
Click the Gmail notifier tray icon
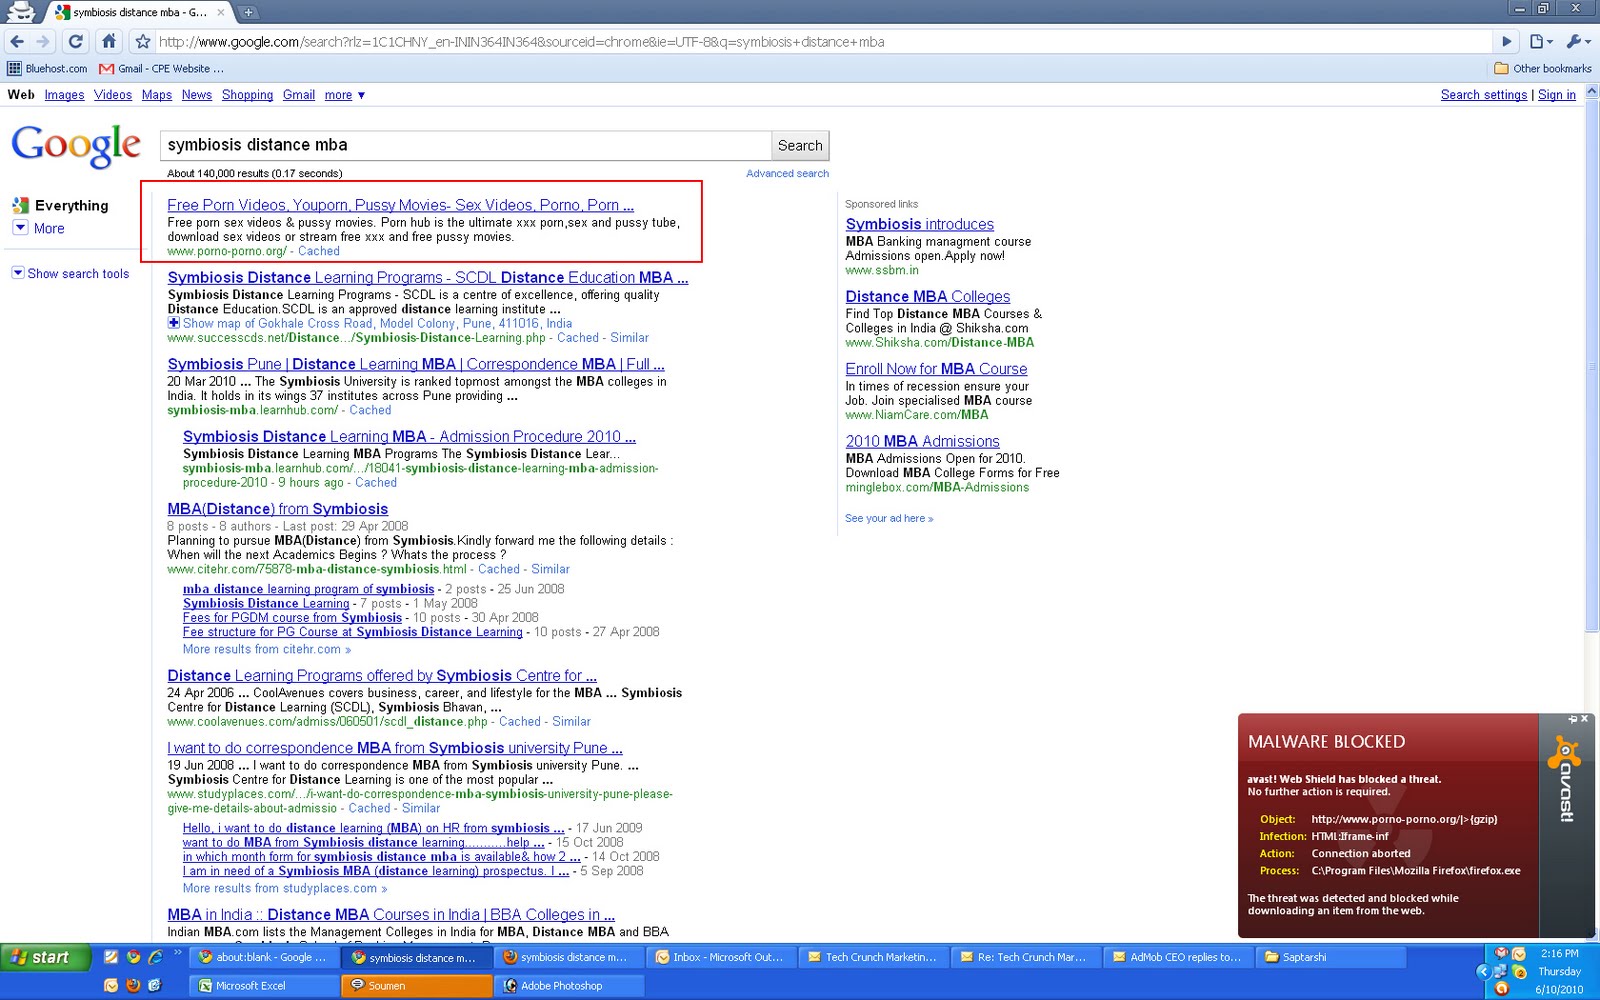pos(1501,954)
